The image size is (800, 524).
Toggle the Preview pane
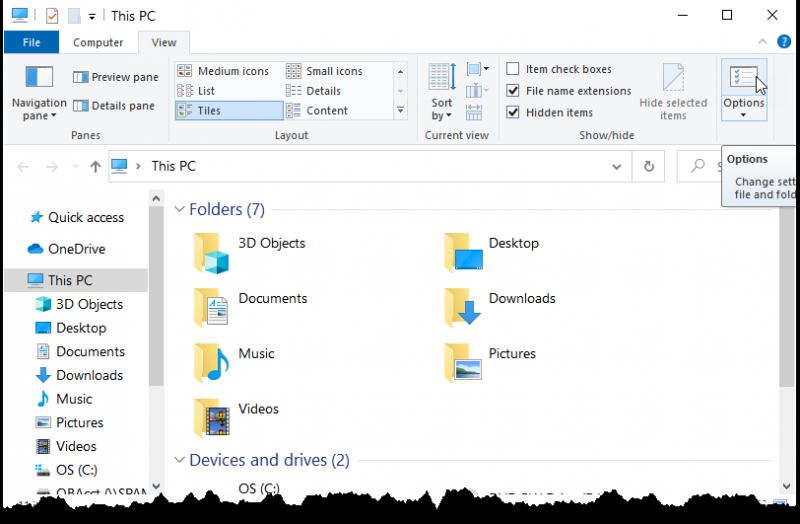[x=116, y=77]
